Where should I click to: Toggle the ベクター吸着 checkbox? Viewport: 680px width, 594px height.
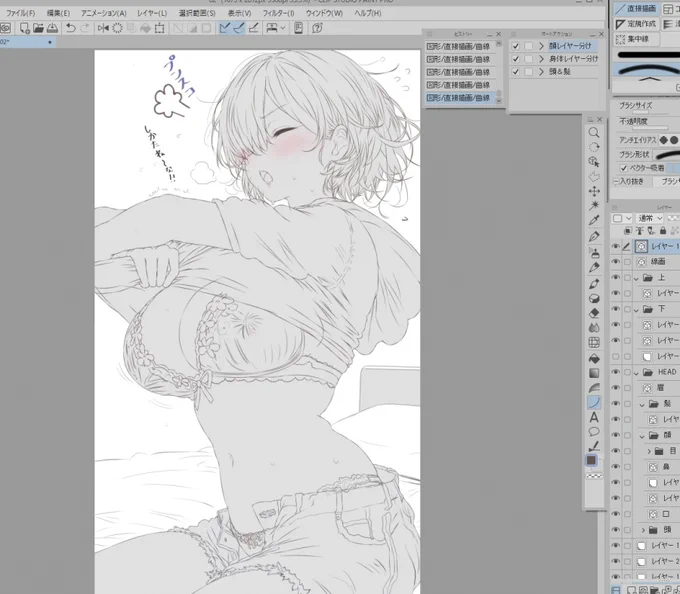[x=623, y=168]
